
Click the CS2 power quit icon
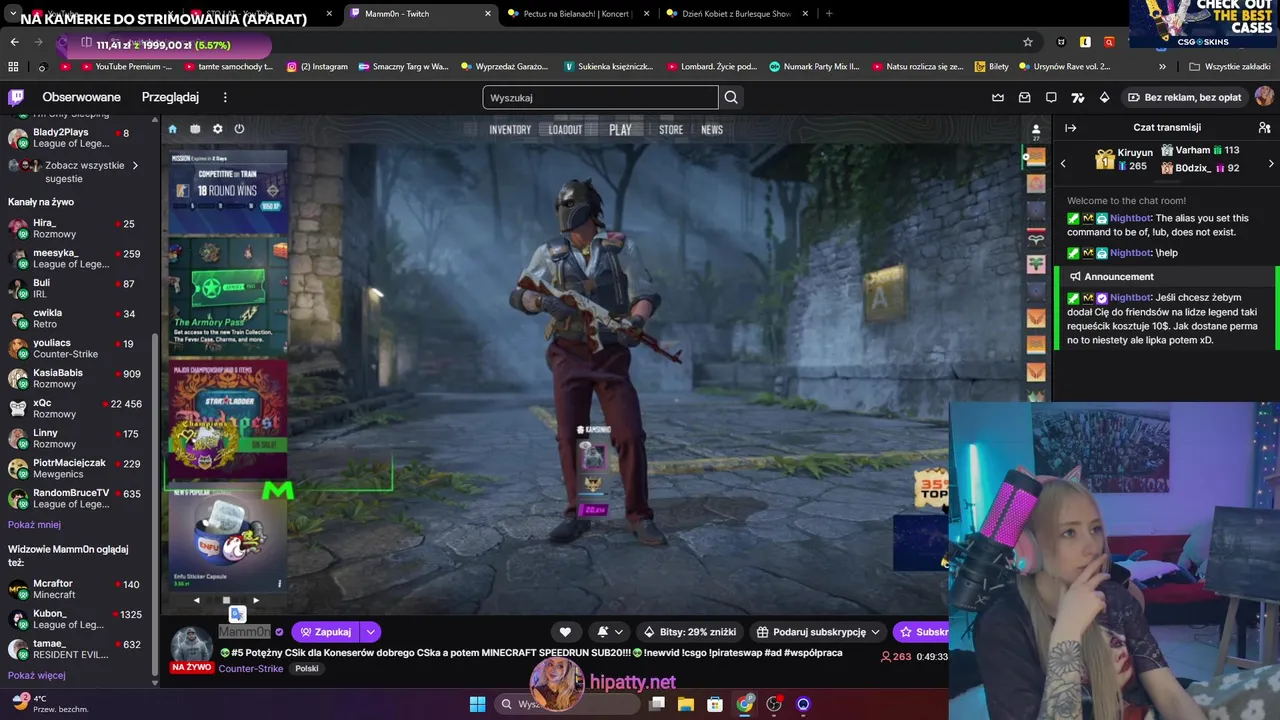(x=239, y=129)
